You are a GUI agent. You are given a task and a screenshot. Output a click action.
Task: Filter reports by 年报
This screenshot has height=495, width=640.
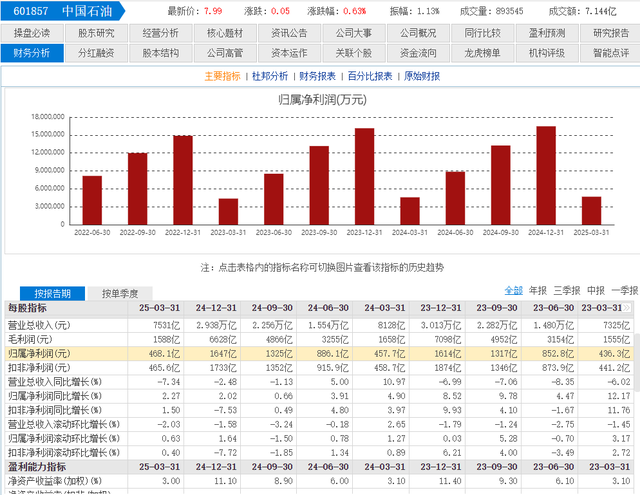tap(538, 291)
